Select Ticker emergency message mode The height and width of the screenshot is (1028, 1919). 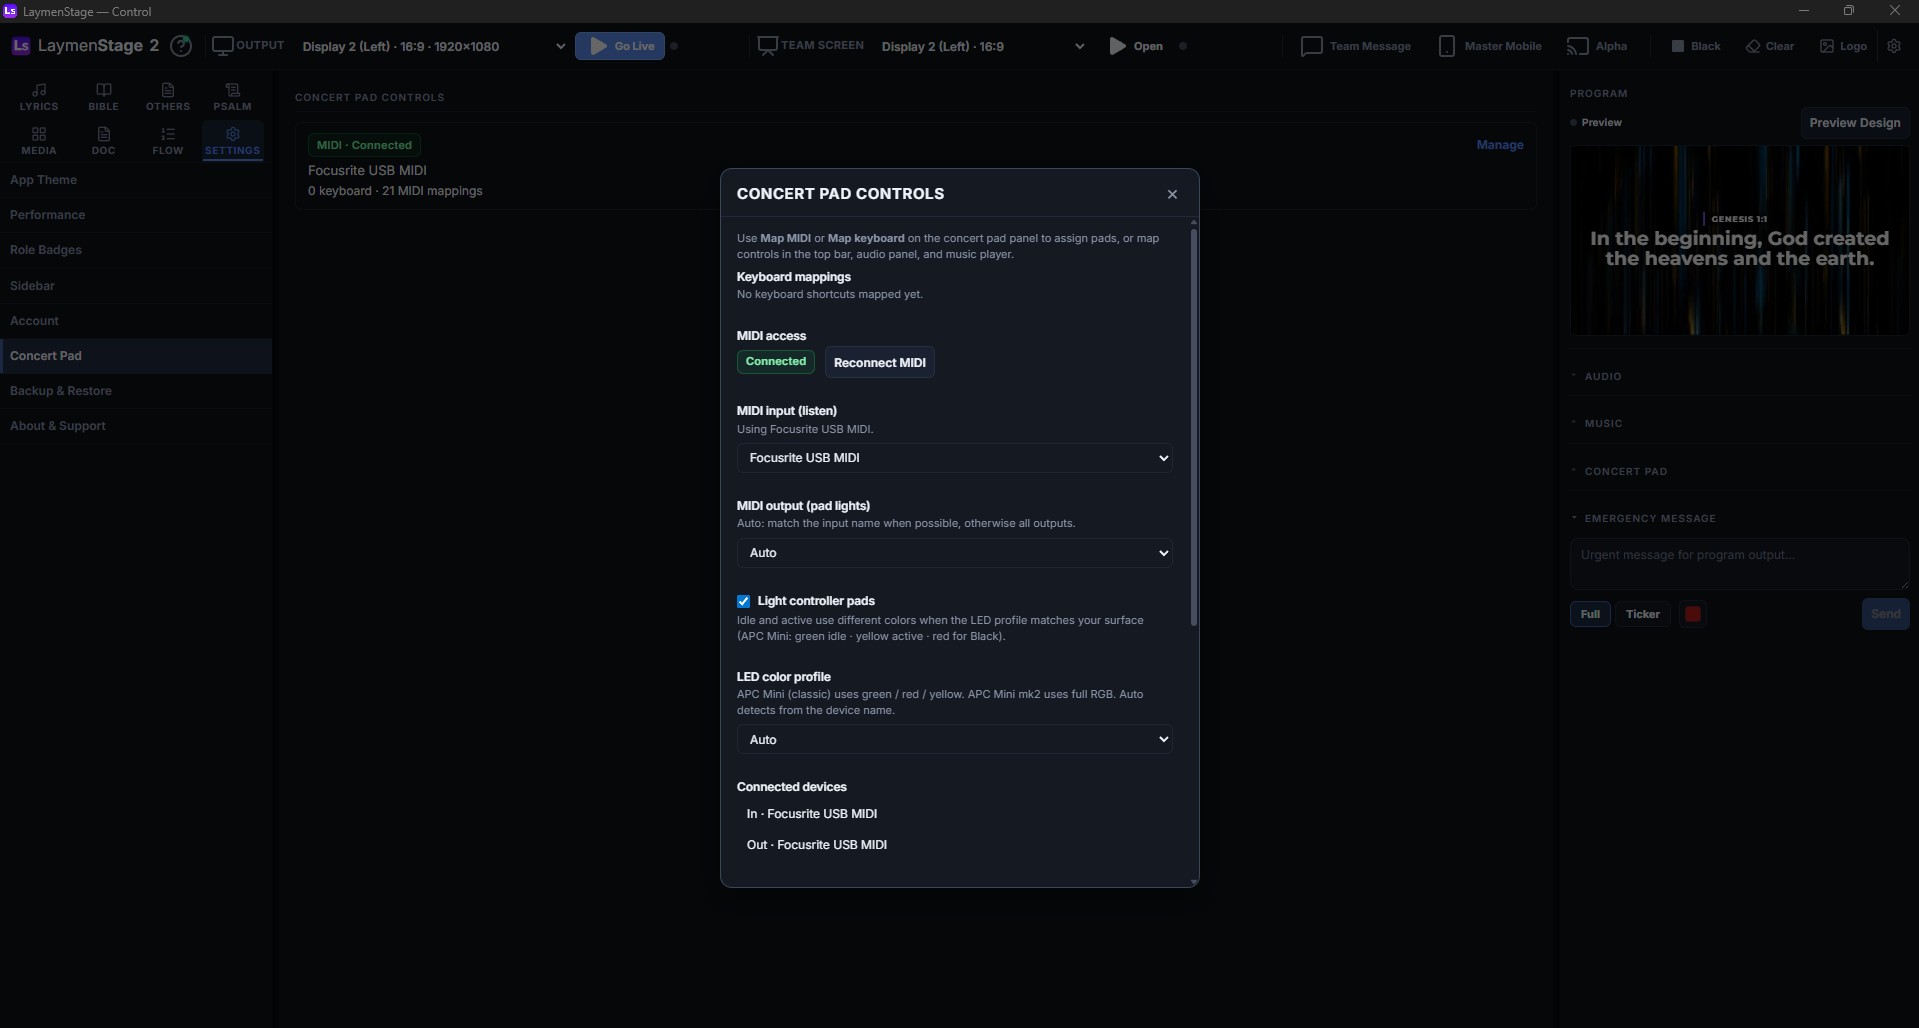click(x=1642, y=614)
